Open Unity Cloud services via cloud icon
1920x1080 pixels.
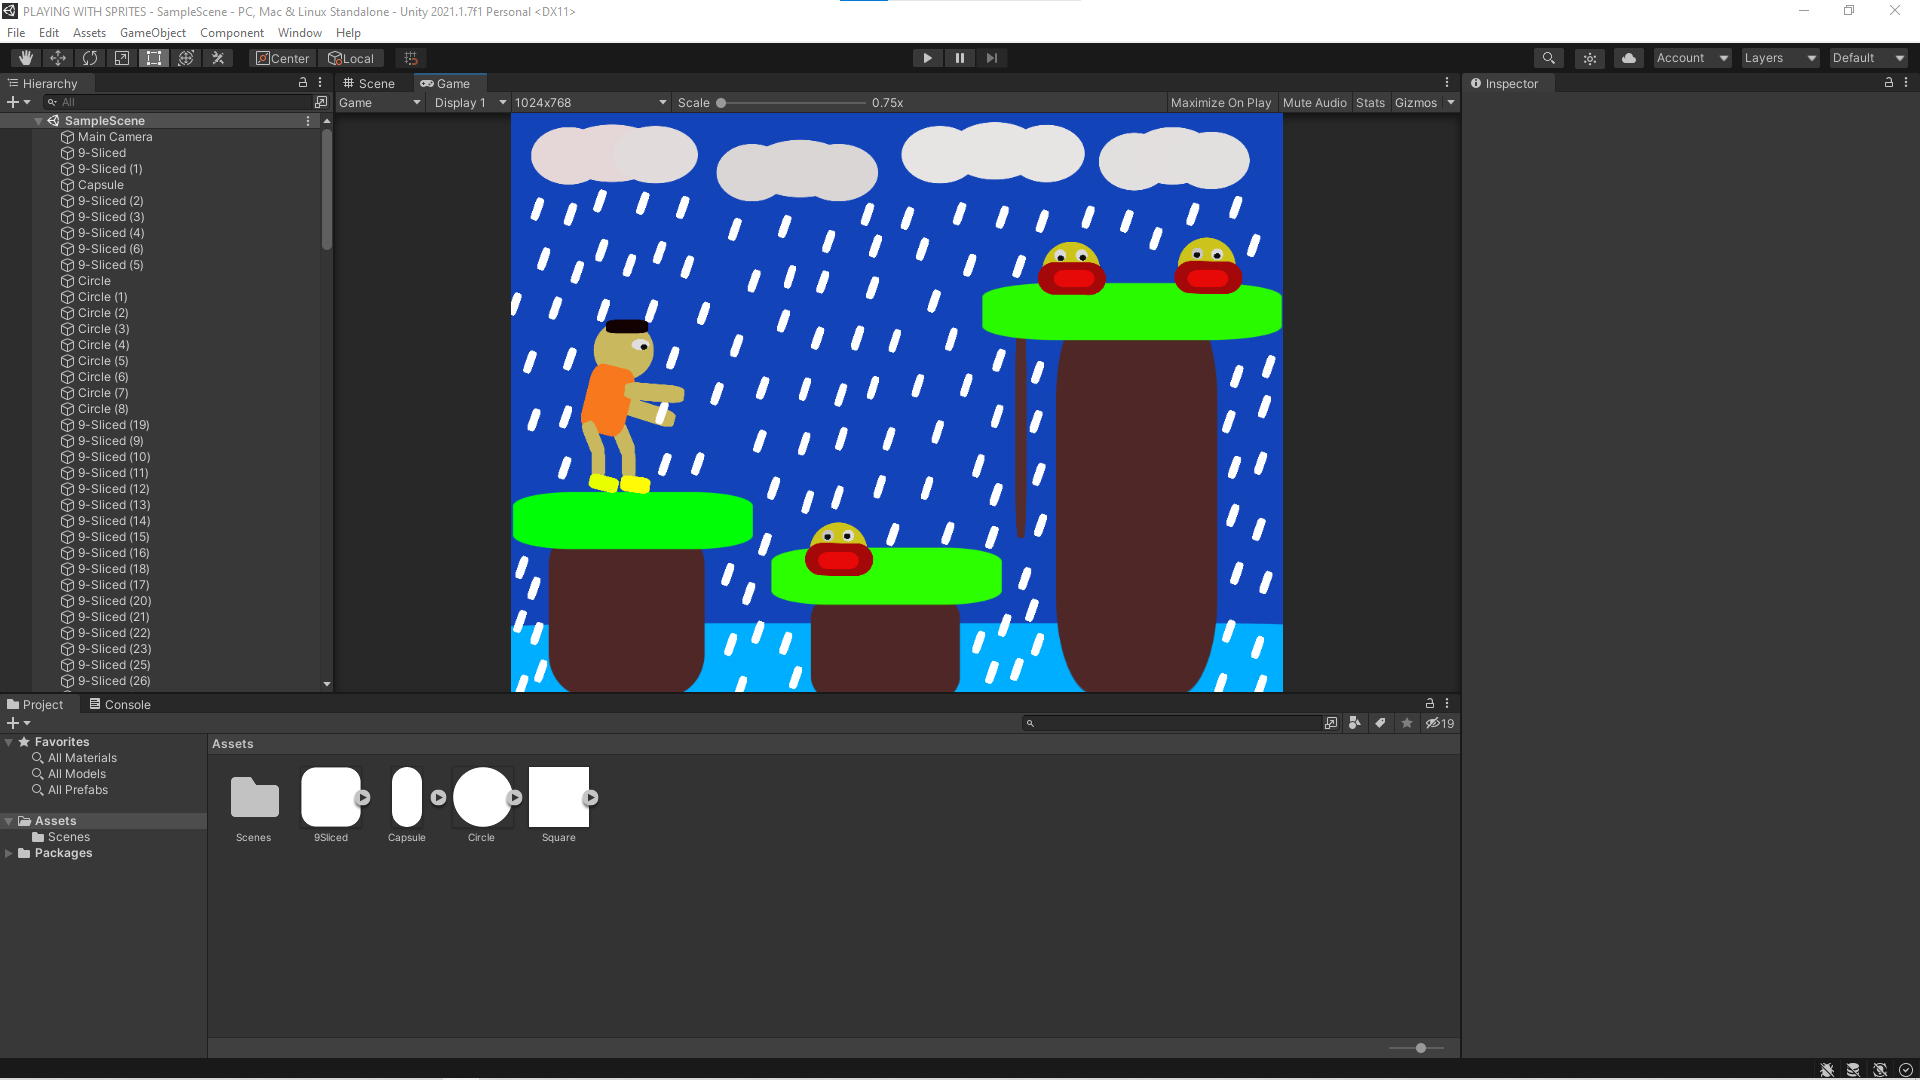(1628, 57)
